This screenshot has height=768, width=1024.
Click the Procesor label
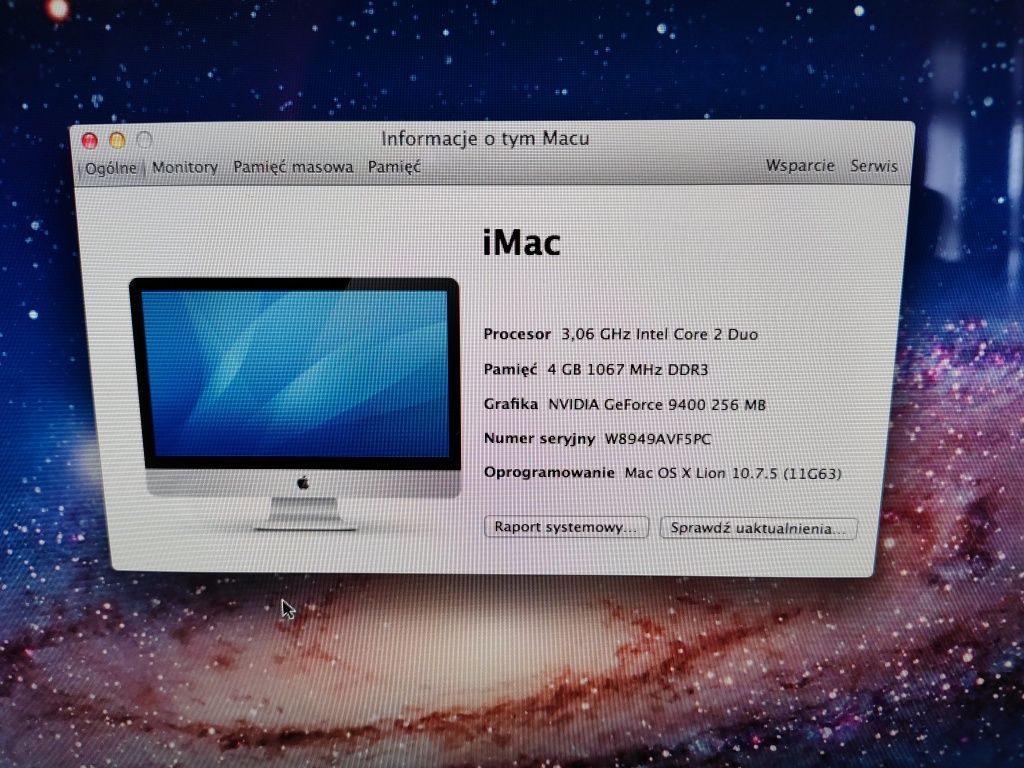tap(517, 334)
